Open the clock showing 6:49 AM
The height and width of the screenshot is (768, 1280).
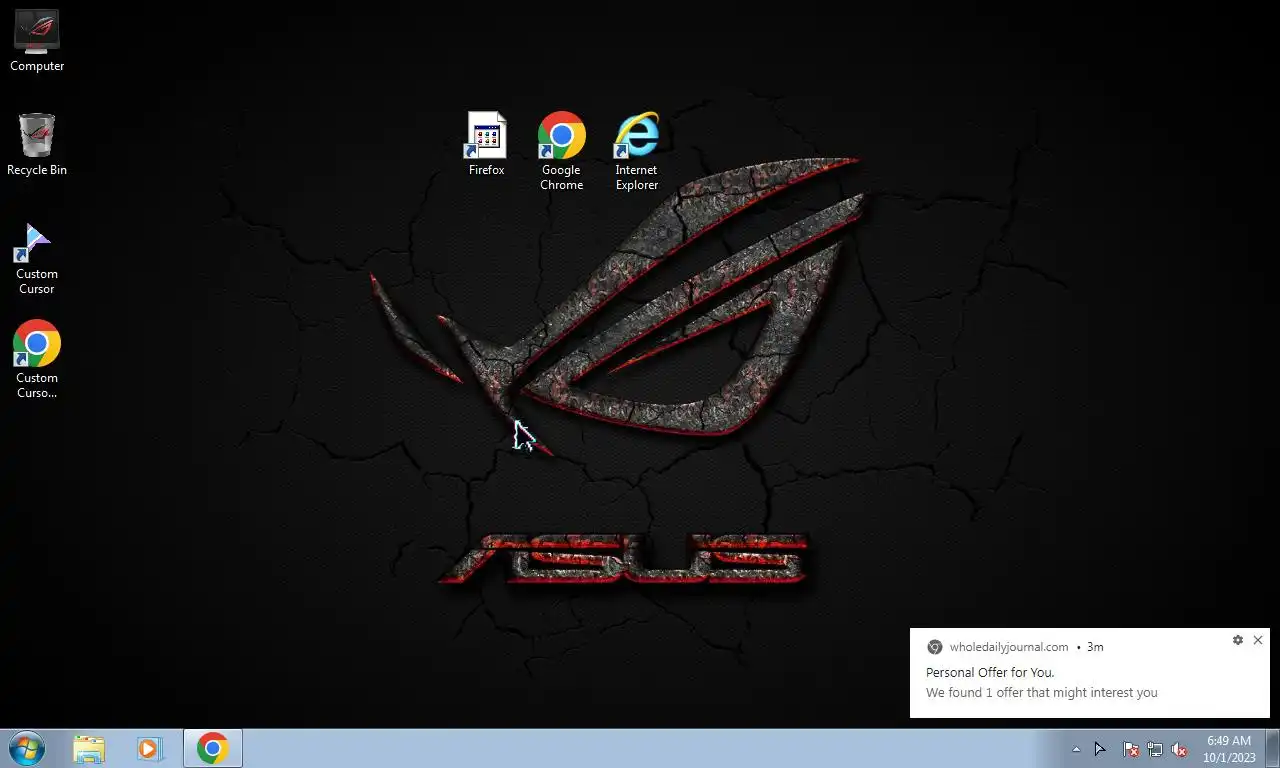click(1229, 749)
